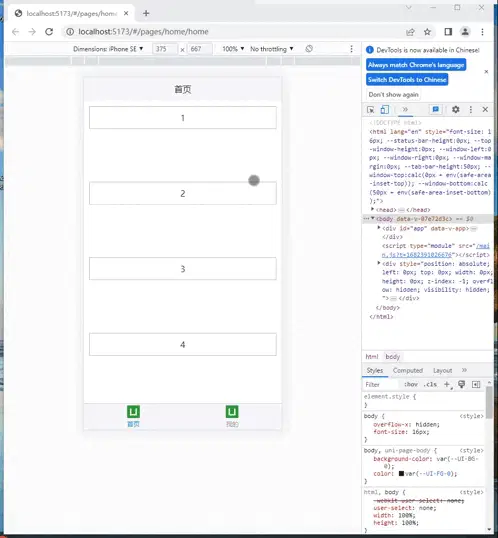This screenshot has width=498, height=538.
Task: Expand the head element node
Action: (373, 209)
